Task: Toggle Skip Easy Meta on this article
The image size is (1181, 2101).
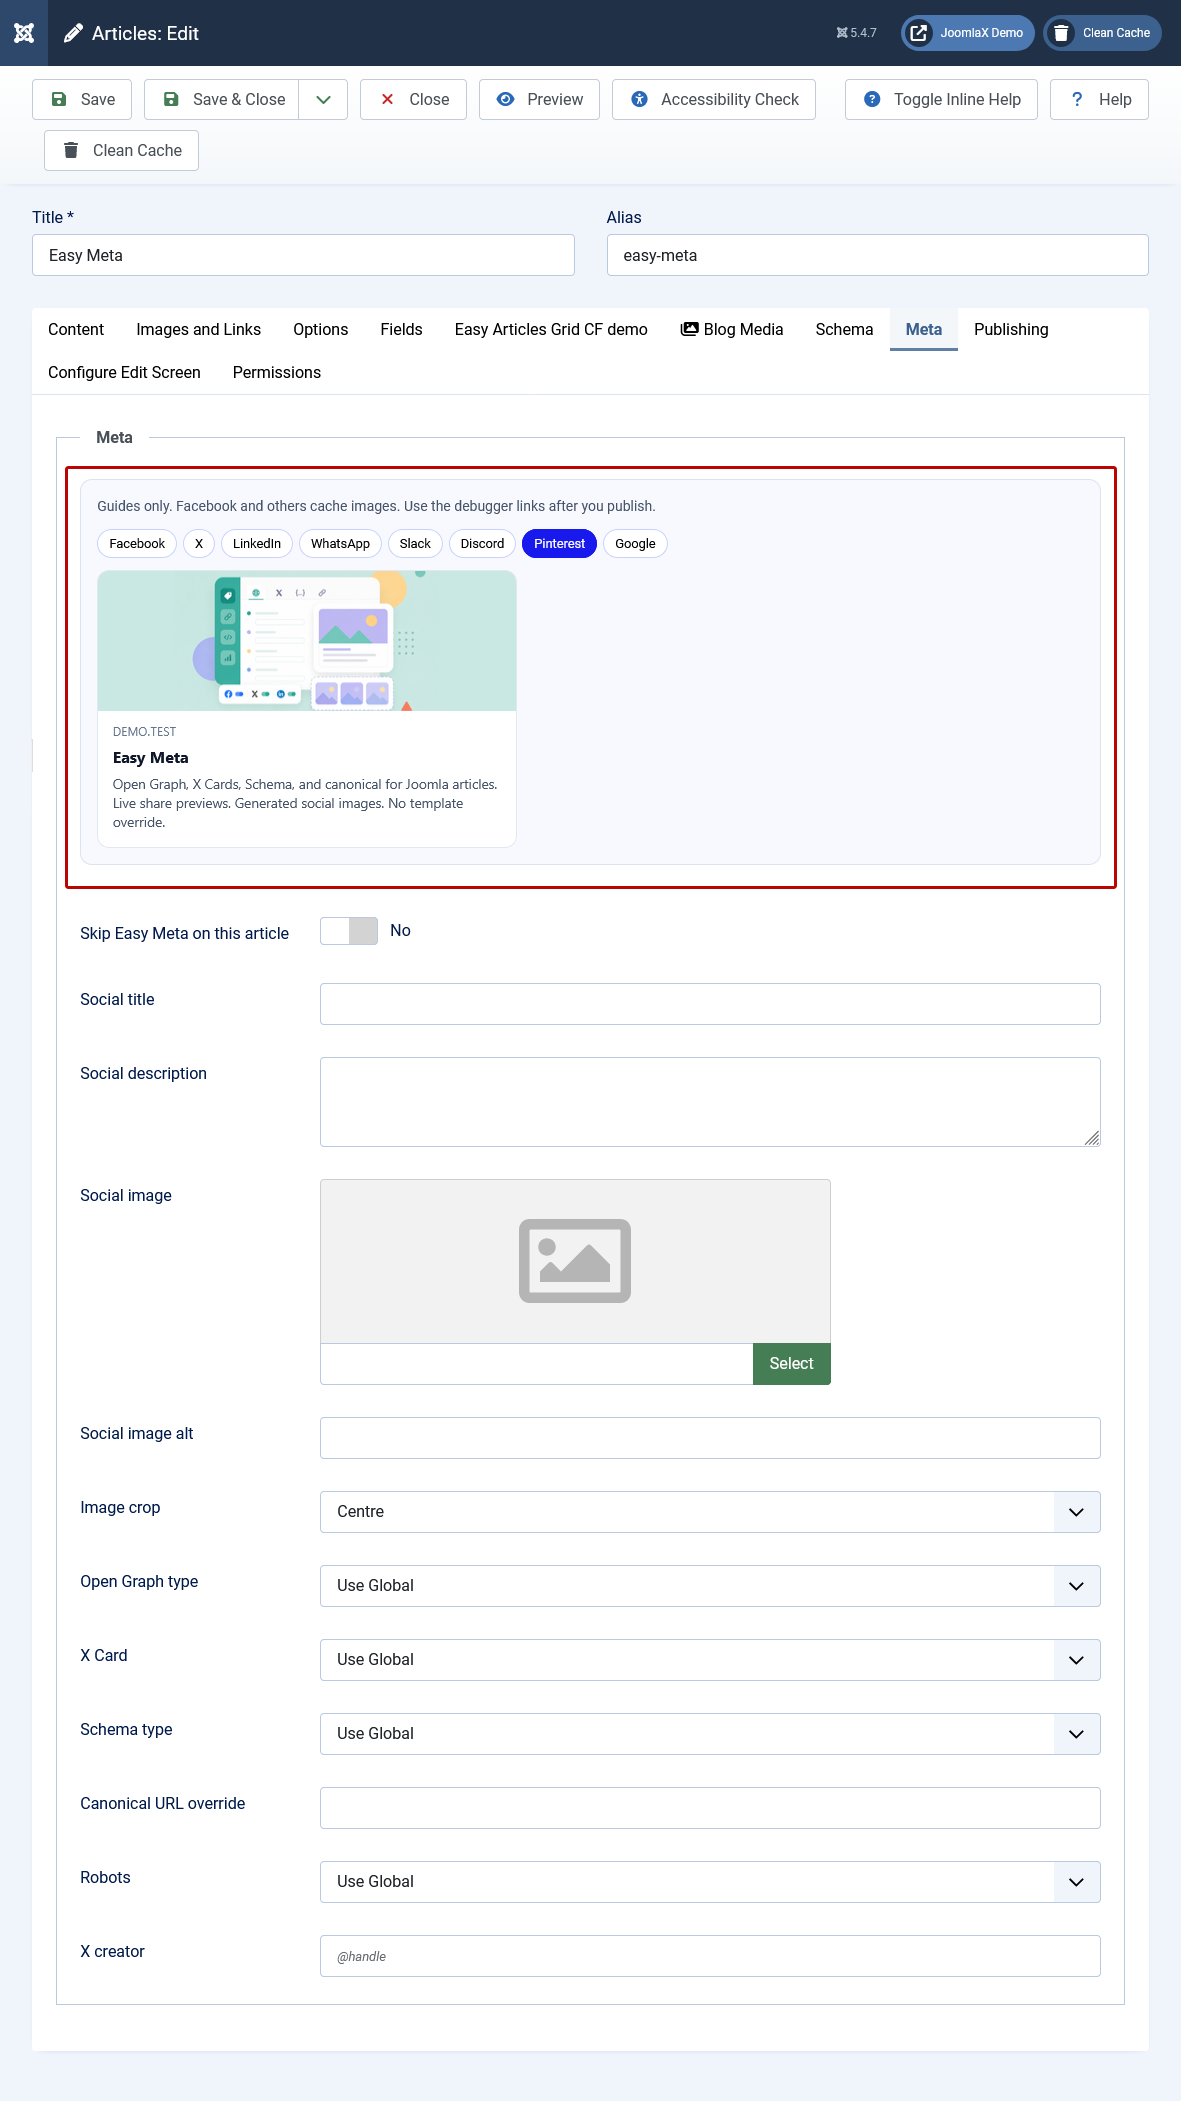Action: 349,931
